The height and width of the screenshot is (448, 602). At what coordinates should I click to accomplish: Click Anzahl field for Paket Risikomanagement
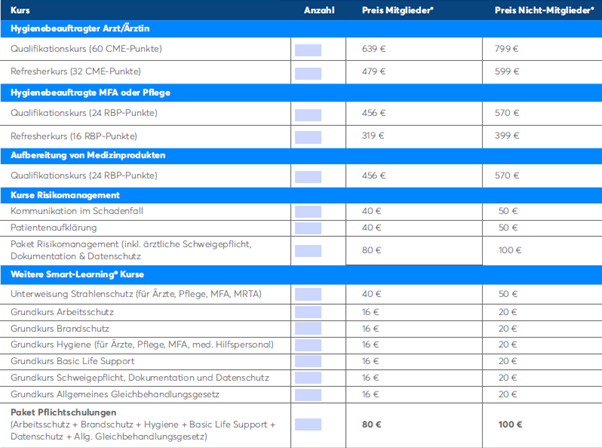click(x=308, y=251)
